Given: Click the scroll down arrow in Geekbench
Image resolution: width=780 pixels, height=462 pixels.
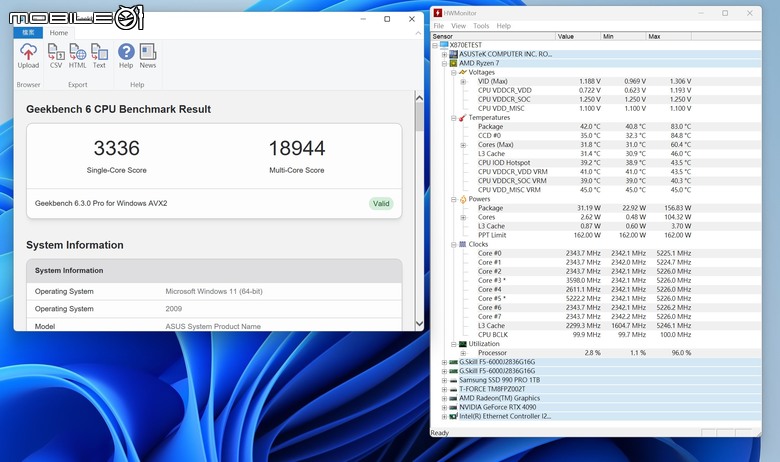Looking at the screenshot, I should coord(419,323).
